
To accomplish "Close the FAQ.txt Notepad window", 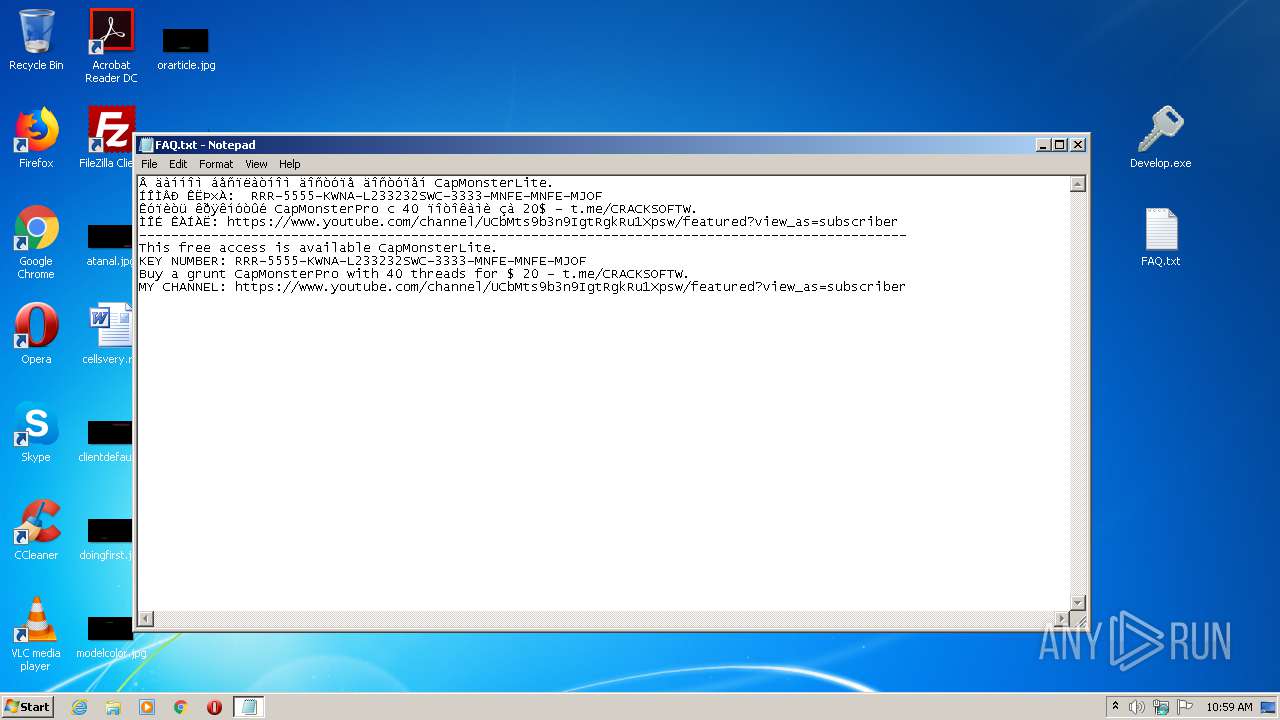I will click(x=1078, y=145).
